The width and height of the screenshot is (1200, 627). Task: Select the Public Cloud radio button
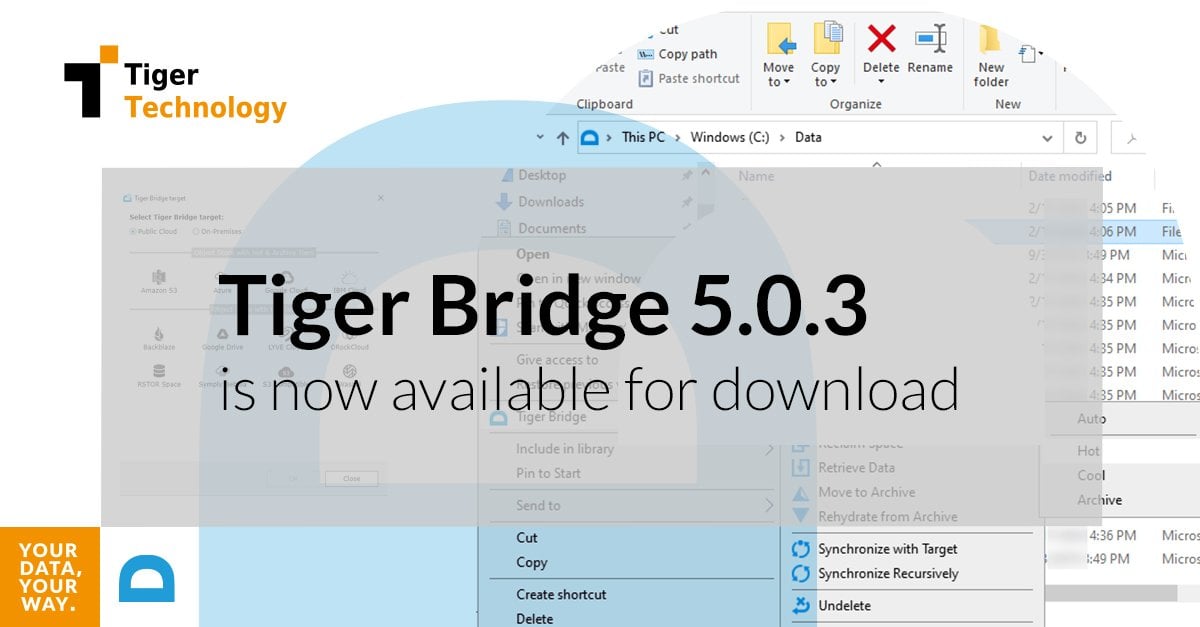133,231
